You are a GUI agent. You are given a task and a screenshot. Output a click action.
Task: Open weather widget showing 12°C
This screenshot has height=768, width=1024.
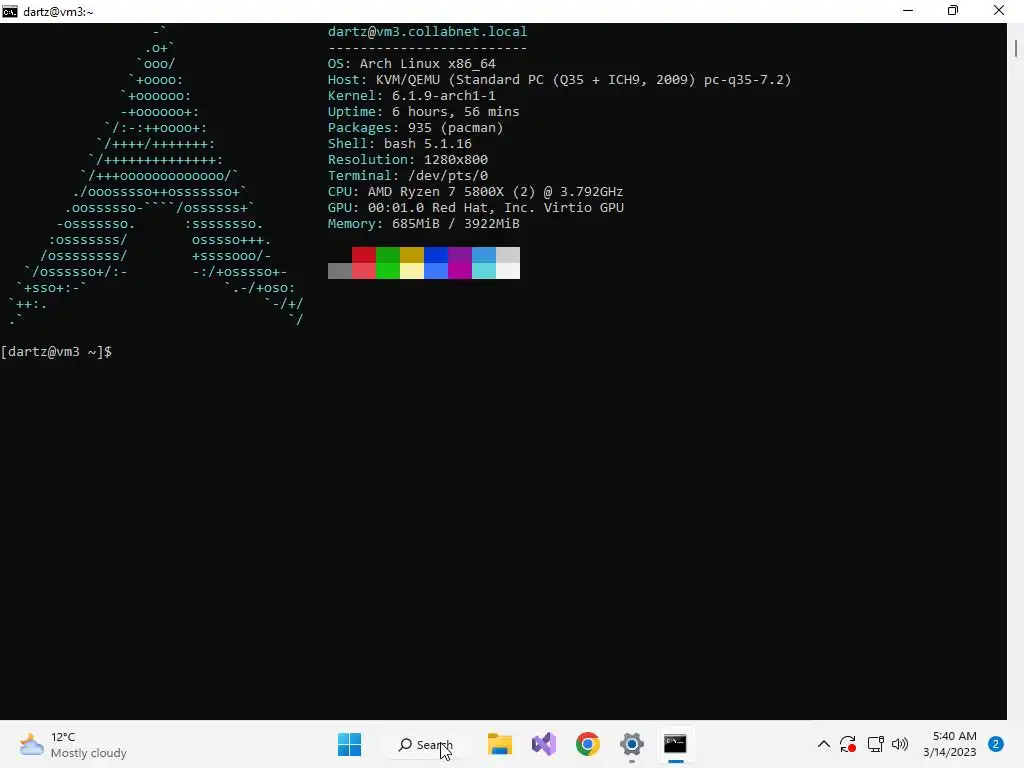click(x=72, y=745)
